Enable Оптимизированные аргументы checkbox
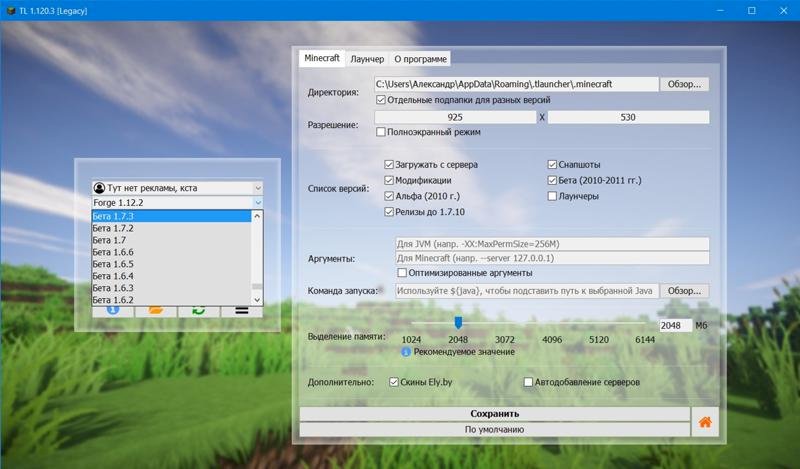 [x=402, y=273]
